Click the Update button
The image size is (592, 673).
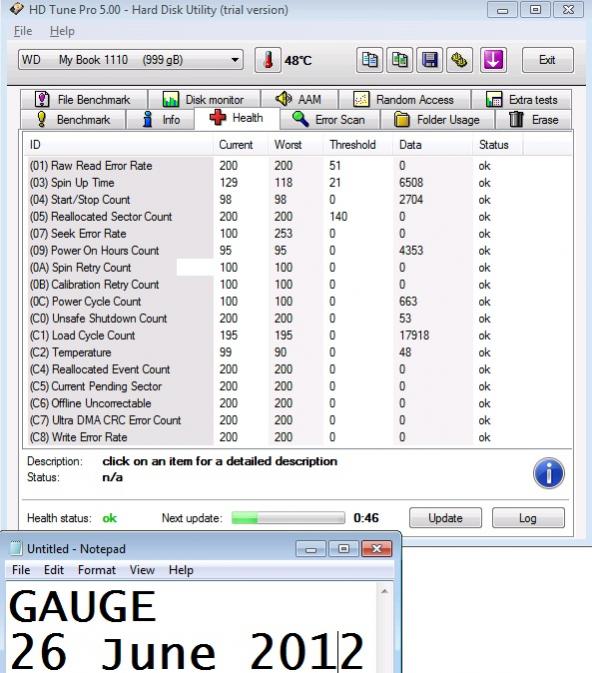(x=445, y=518)
